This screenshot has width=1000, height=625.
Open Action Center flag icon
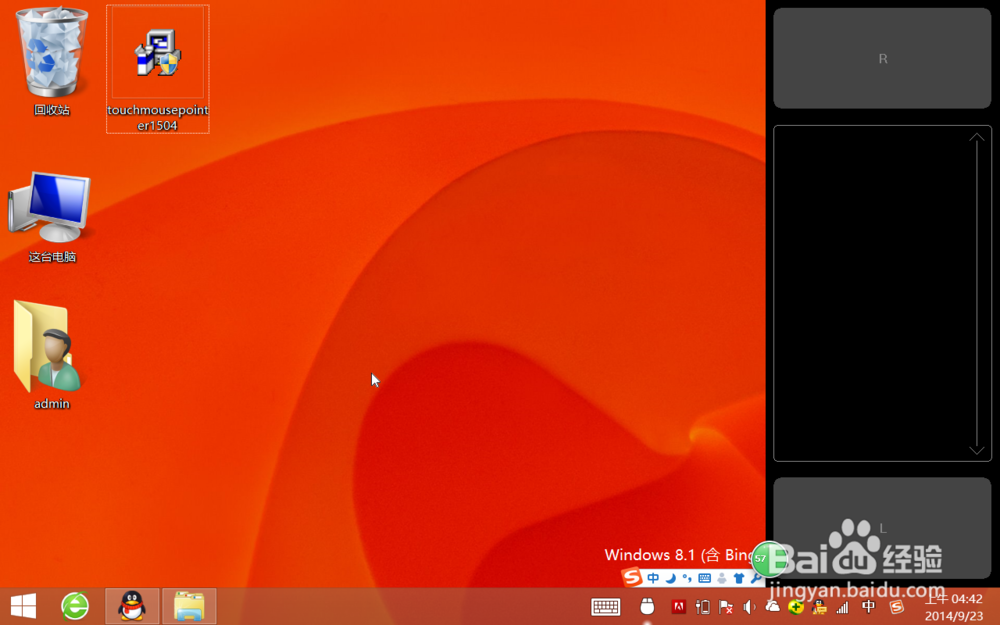[x=726, y=607]
